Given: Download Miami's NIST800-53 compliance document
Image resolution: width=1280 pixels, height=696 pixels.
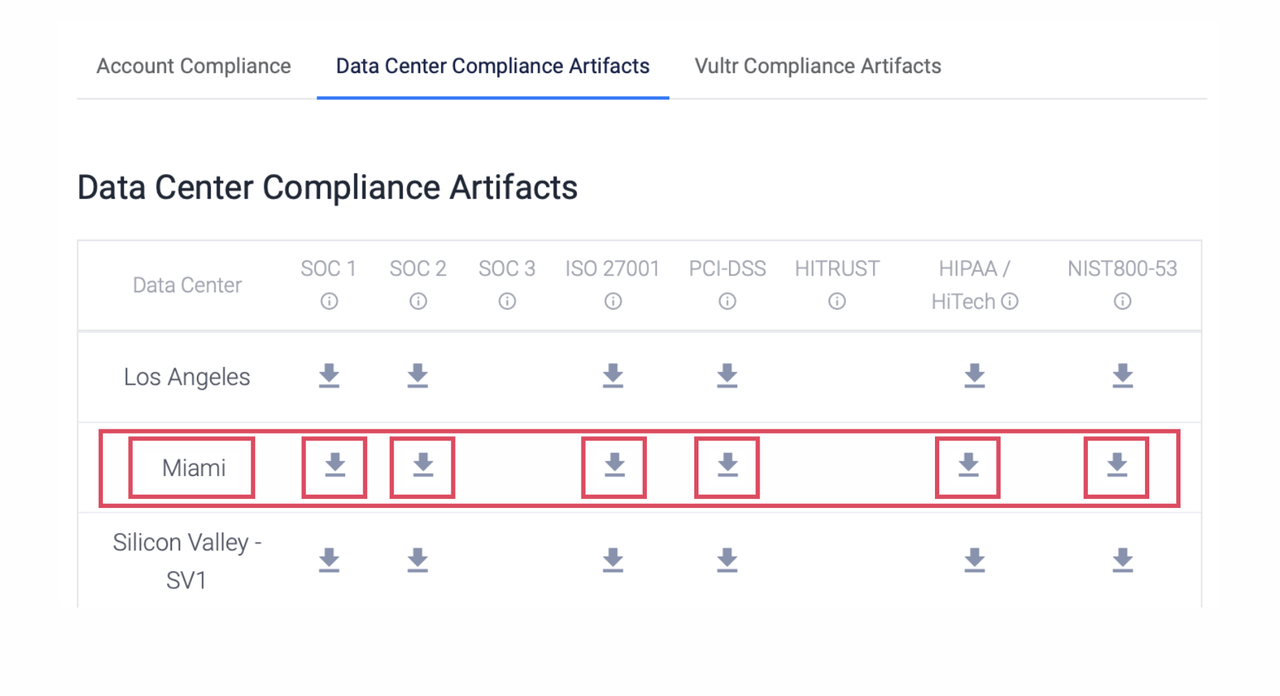Looking at the screenshot, I should [x=1114, y=465].
